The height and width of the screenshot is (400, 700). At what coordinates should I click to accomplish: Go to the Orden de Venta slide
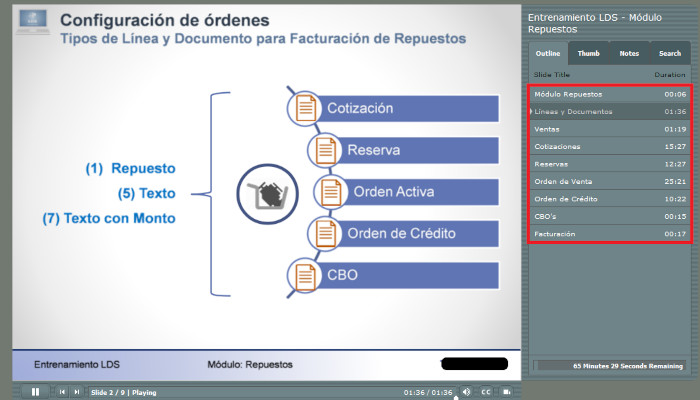[x=608, y=181]
